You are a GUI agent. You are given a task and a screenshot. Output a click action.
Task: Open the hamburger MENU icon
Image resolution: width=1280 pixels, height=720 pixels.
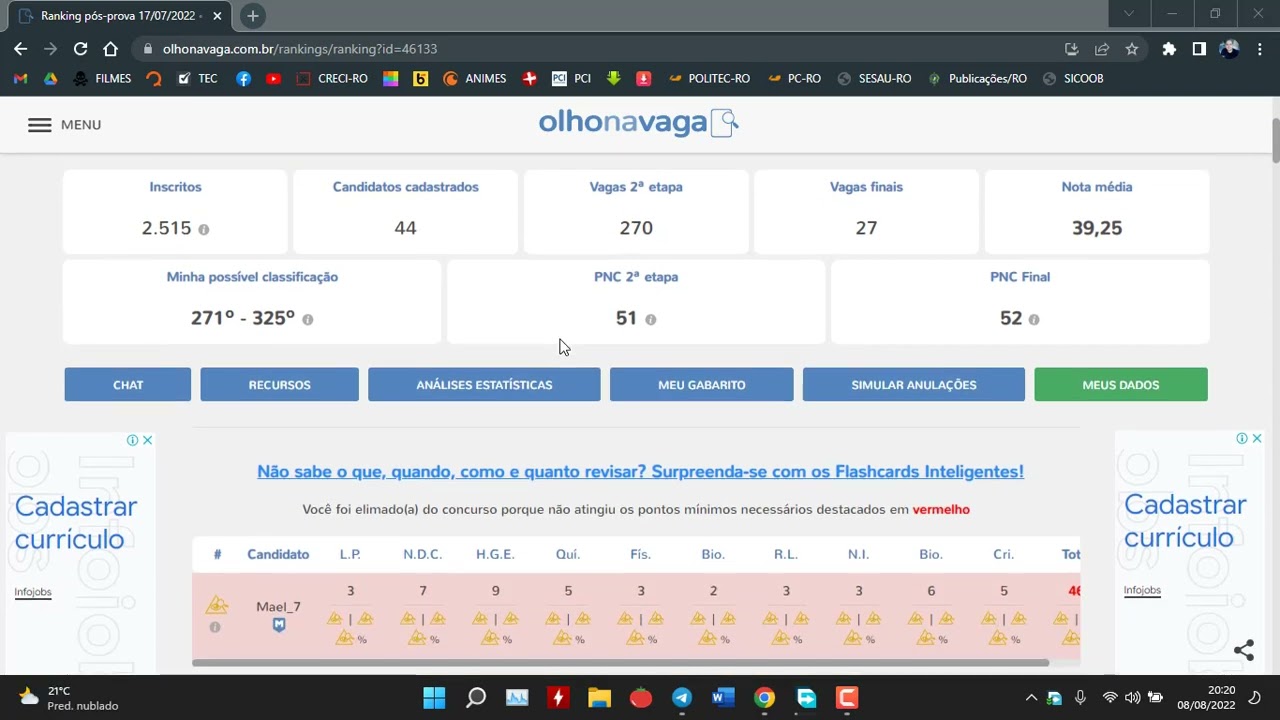pos(39,125)
